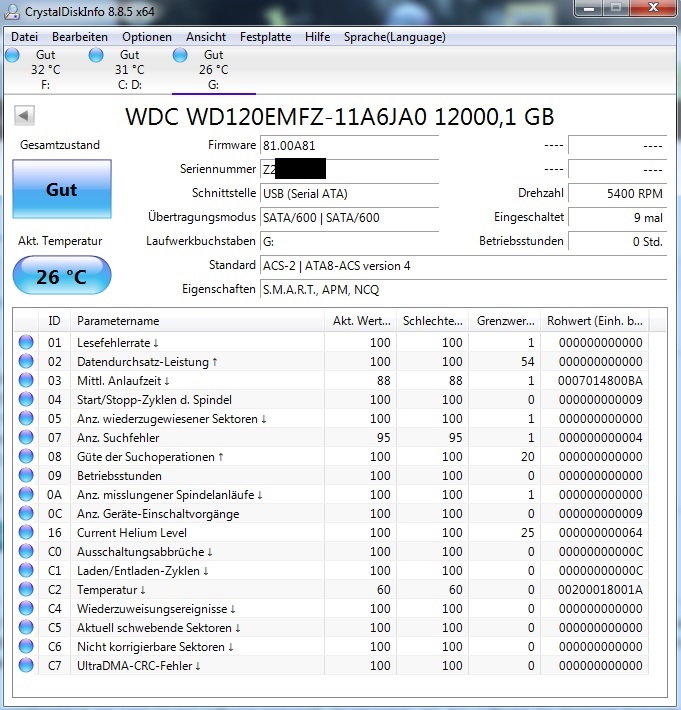
Task: Click raw value 0007014800BA
Action: [600, 380]
